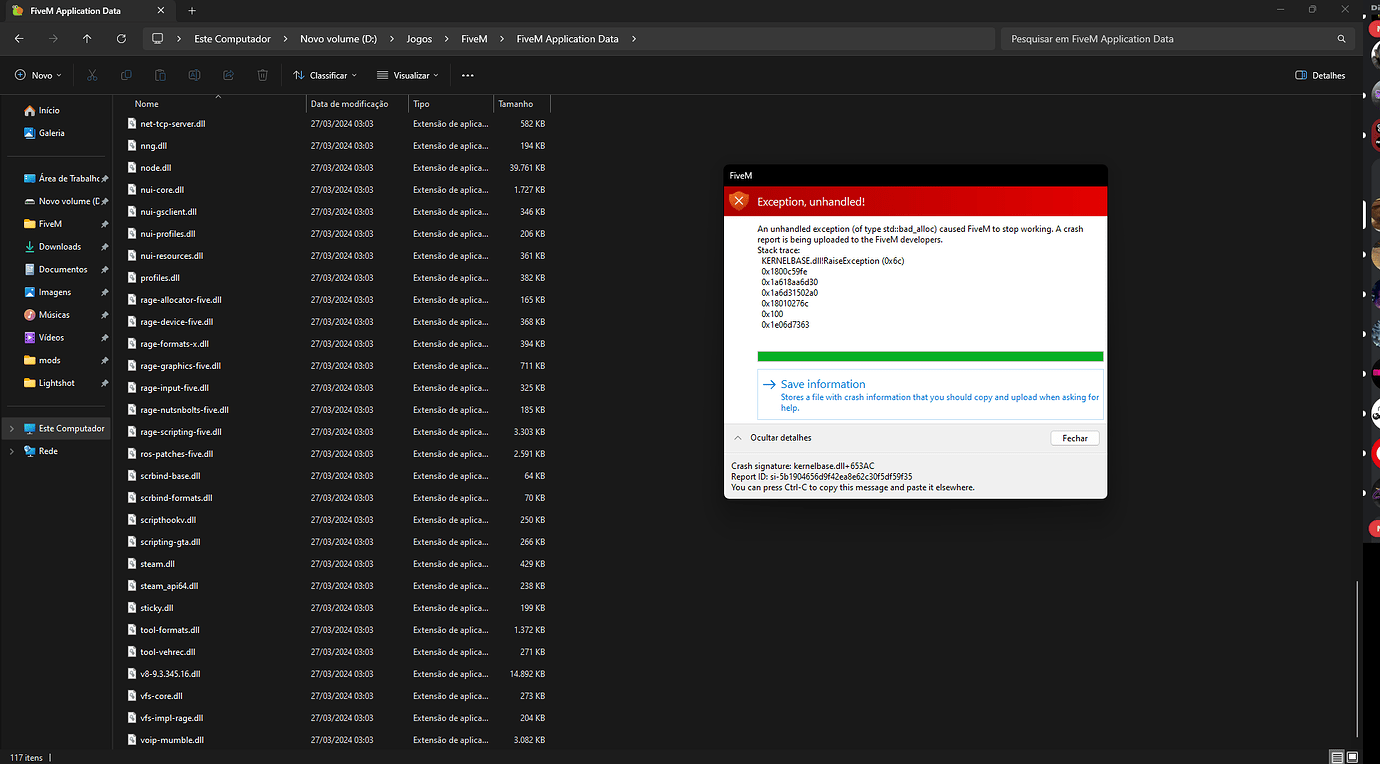Delete selected item with the trash icon
The width and height of the screenshot is (1380, 764).
pos(262,75)
